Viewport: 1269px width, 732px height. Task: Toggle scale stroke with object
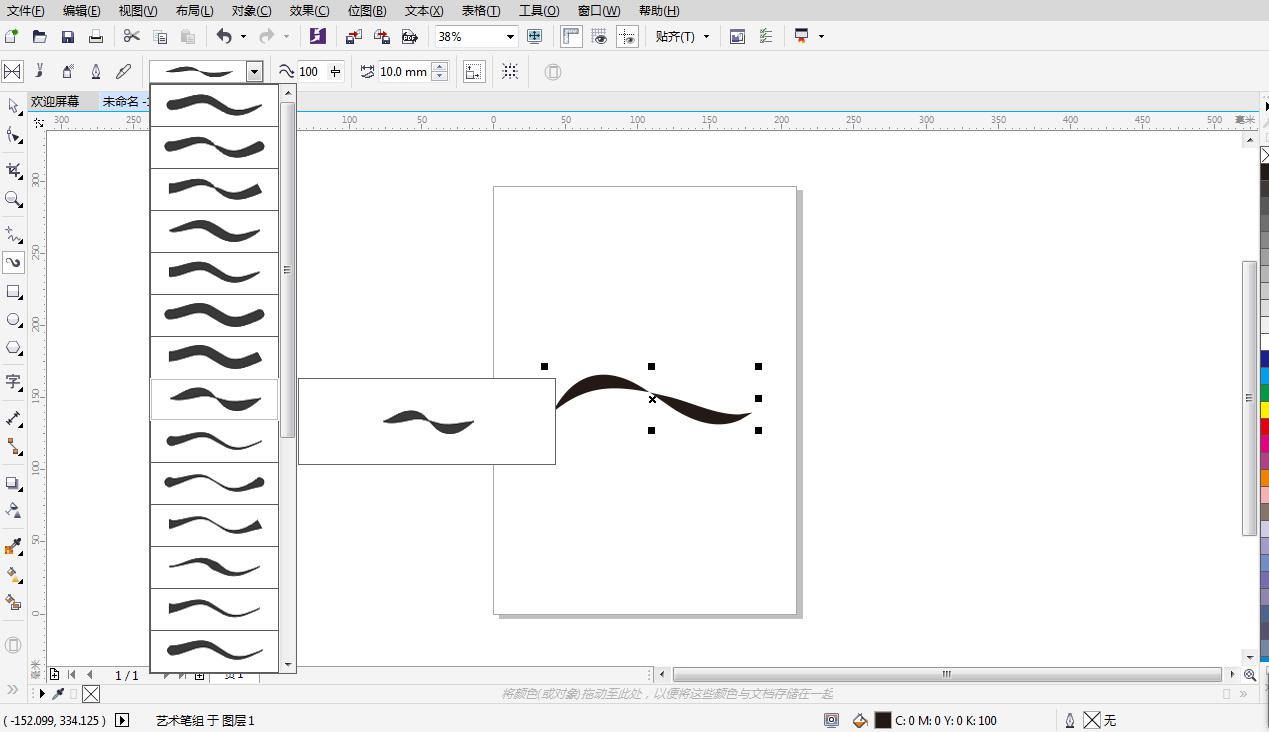coord(474,71)
